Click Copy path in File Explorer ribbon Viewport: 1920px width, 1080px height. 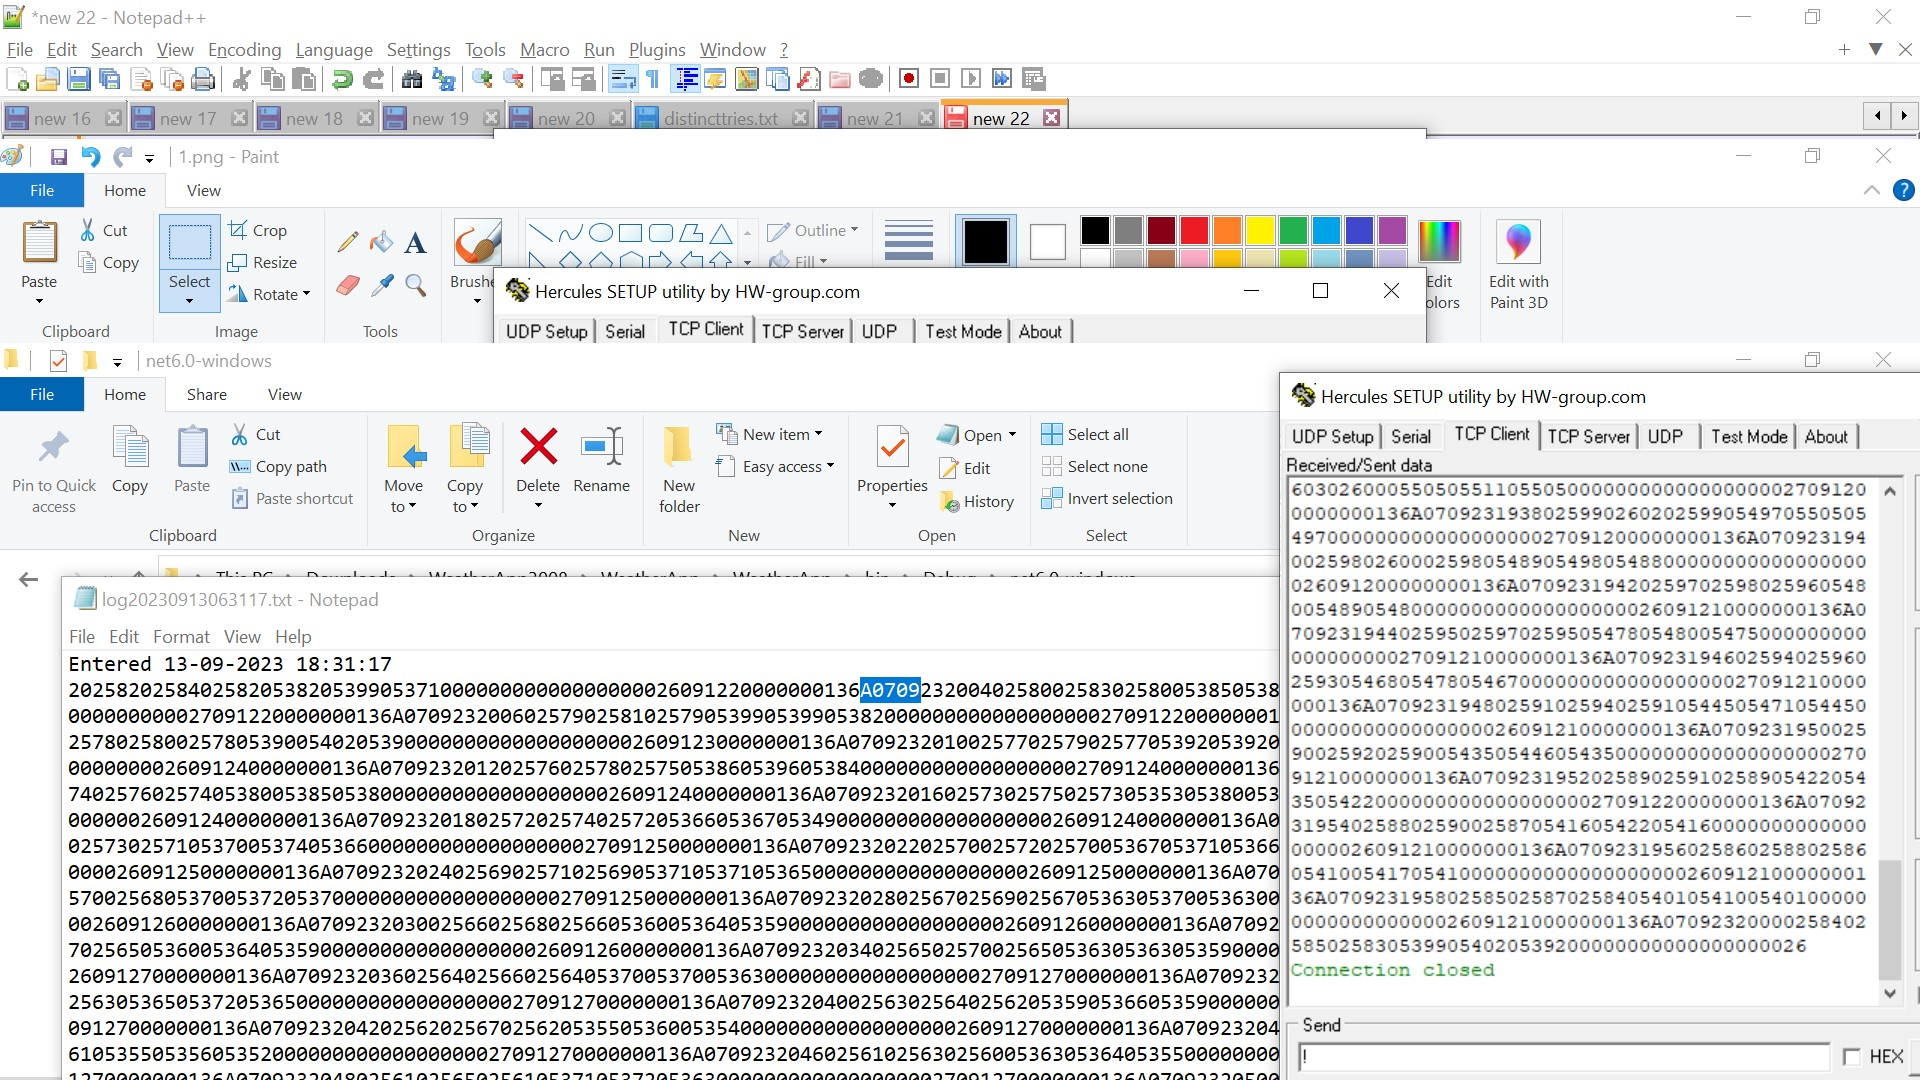(x=278, y=466)
